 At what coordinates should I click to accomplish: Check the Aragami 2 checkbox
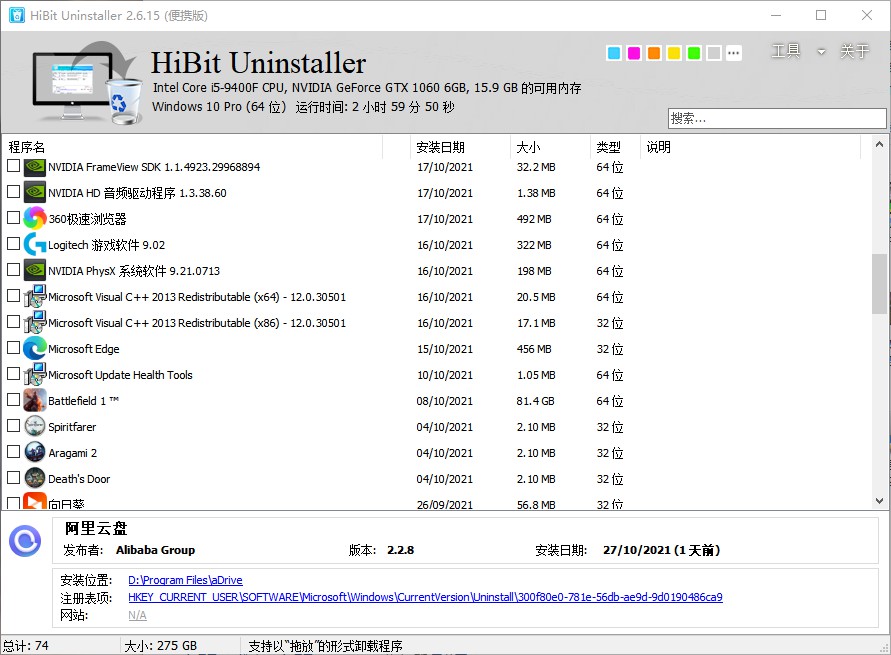click(x=14, y=452)
